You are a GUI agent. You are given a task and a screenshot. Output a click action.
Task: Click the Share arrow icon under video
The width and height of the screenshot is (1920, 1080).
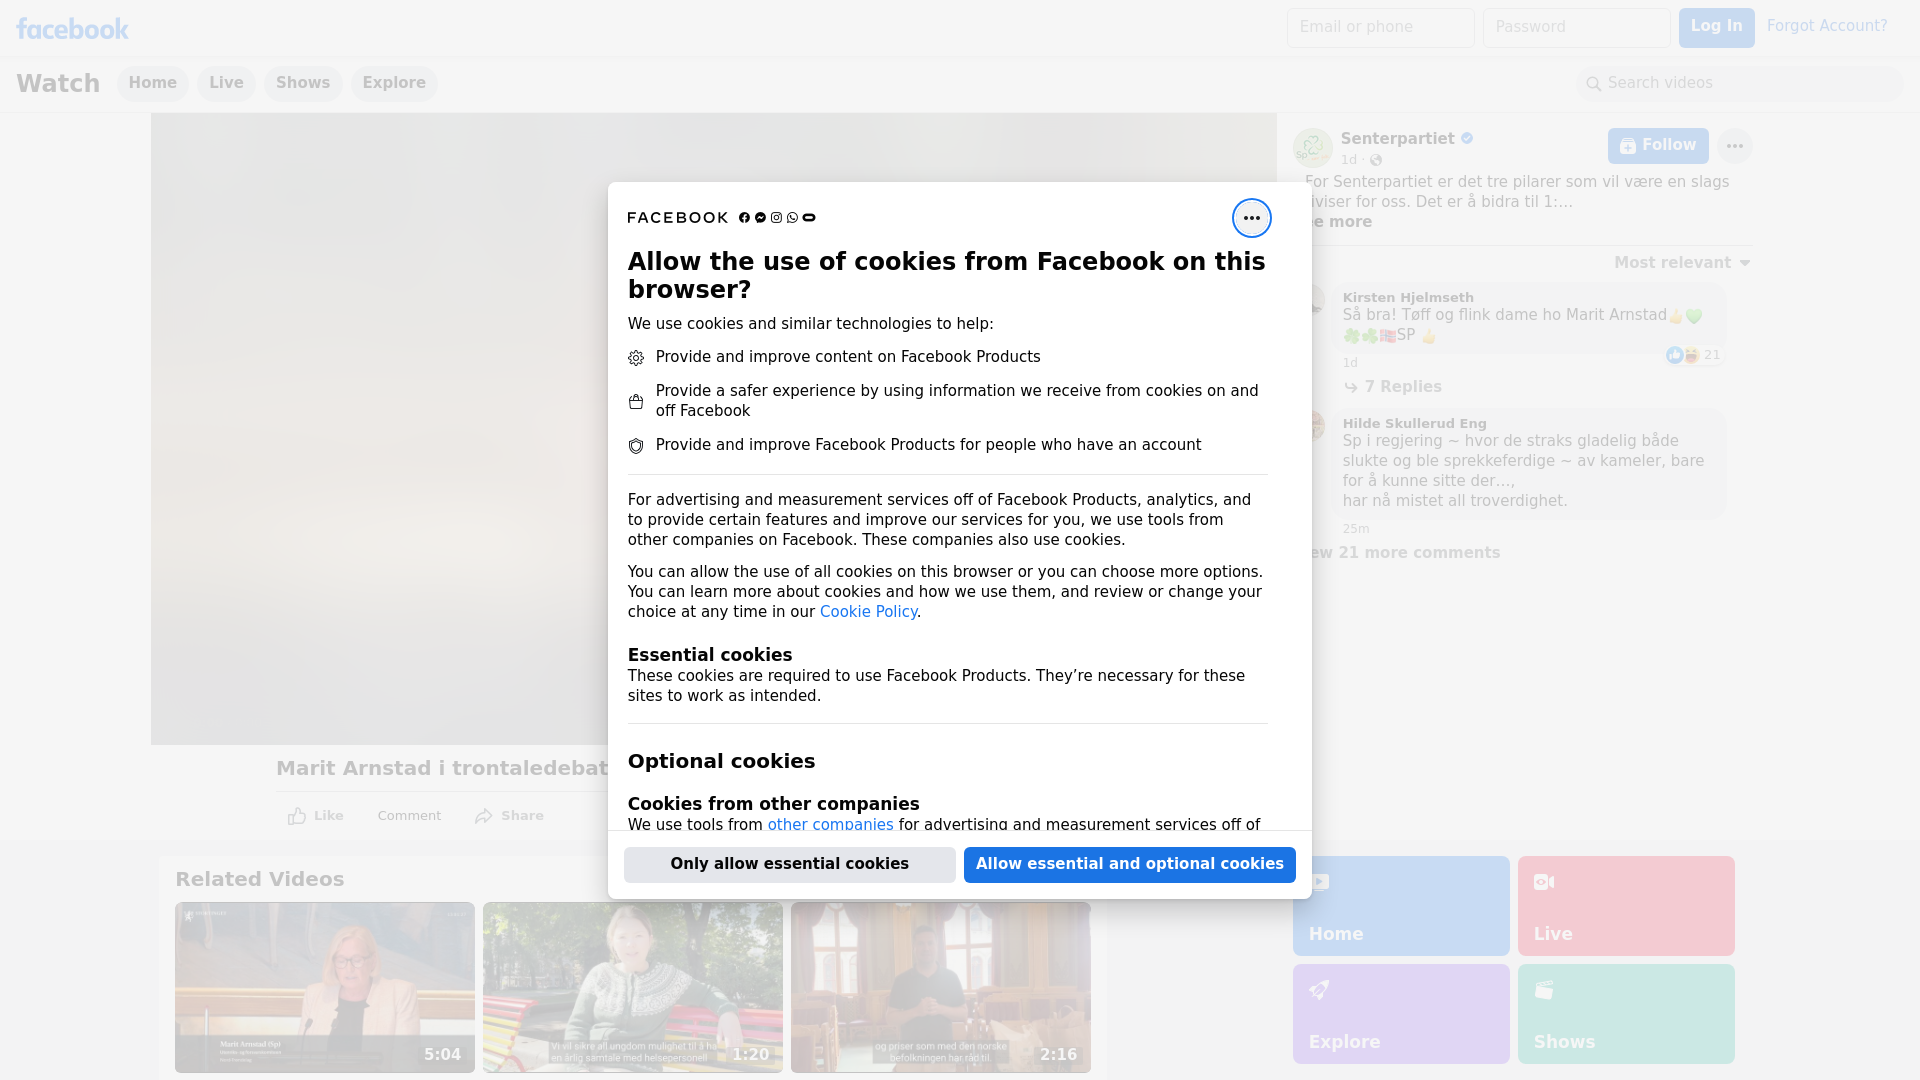click(x=484, y=816)
